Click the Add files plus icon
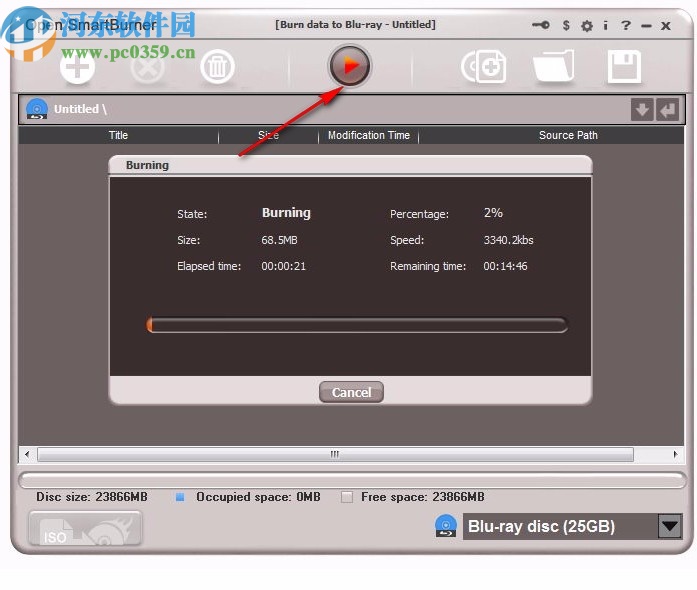The width and height of the screenshot is (697, 590). tap(77, 68)
